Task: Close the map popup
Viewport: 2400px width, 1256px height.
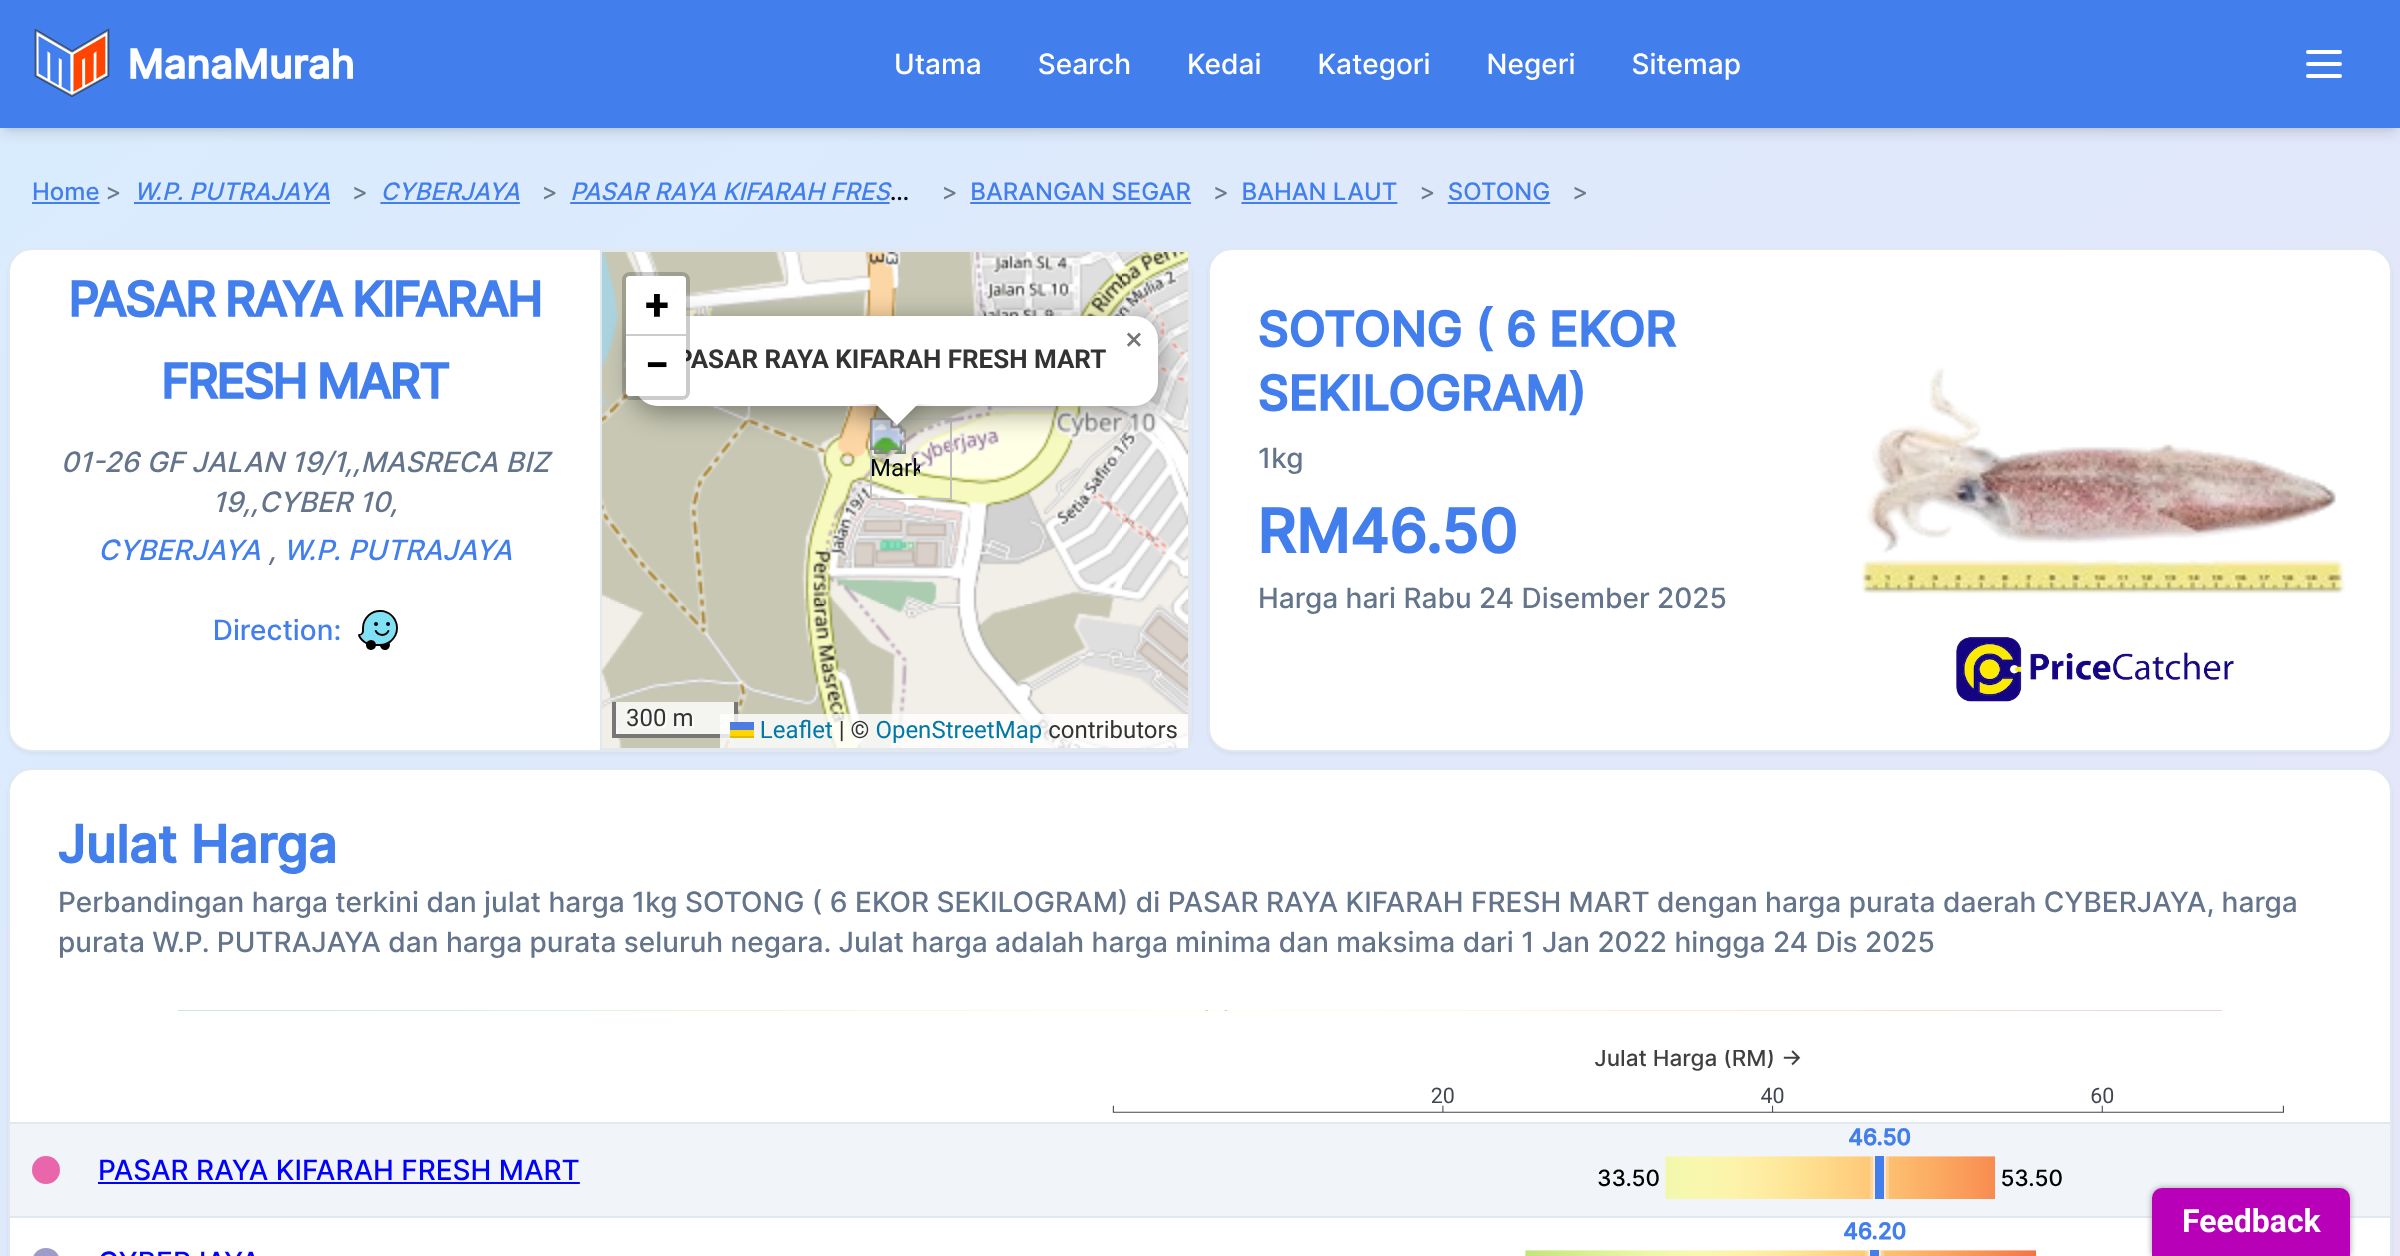Action: [1133, 340]
